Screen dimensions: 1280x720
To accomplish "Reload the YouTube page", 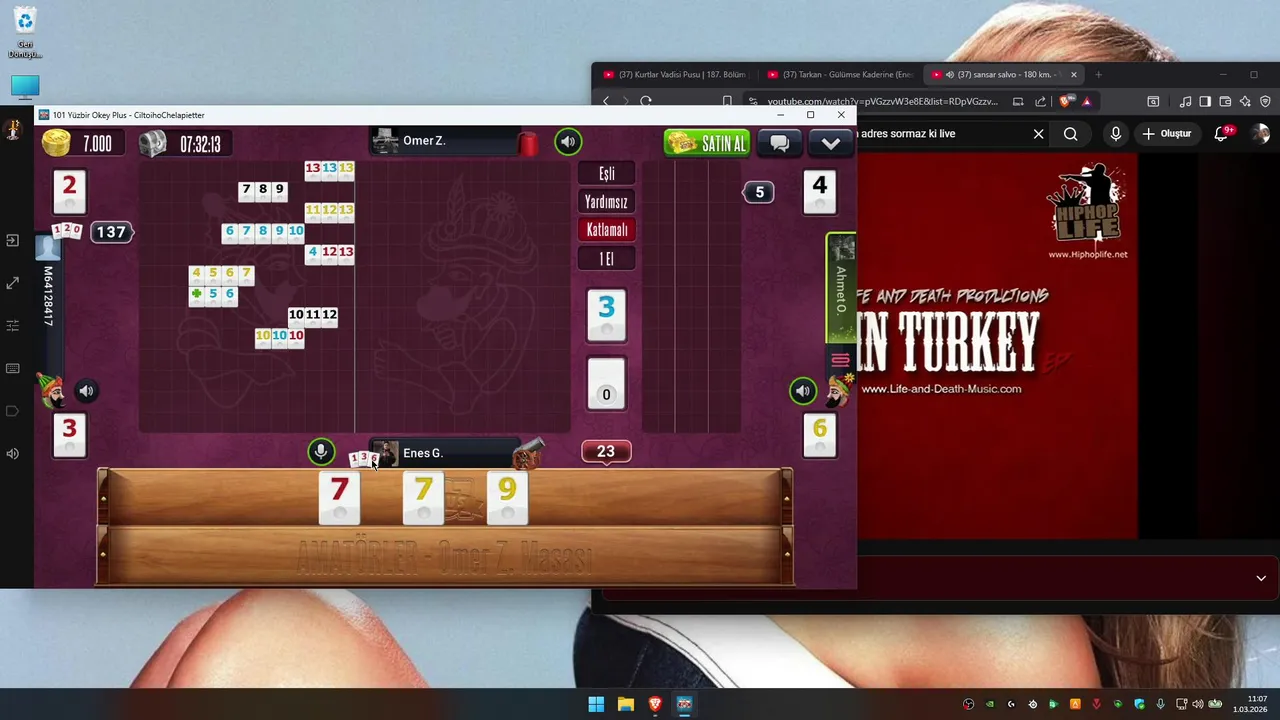I will click(x=646, y=101).
